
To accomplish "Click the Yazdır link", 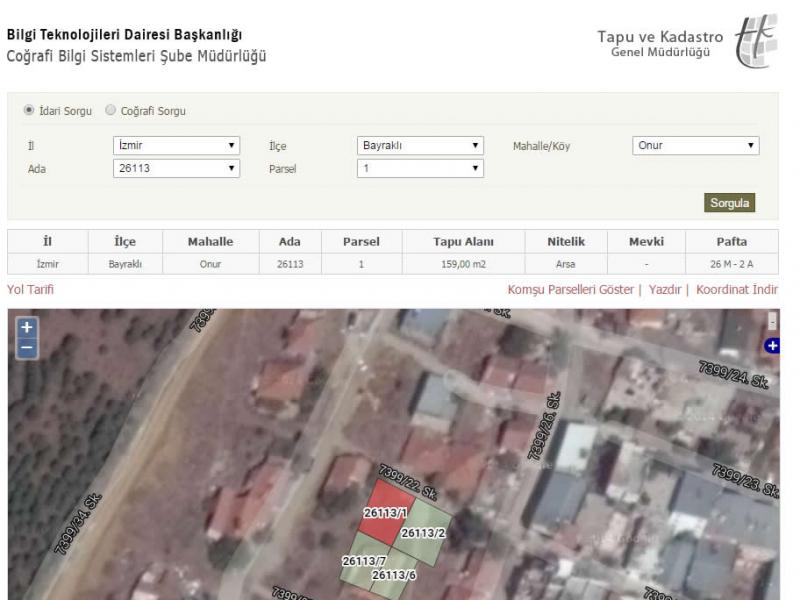I will [x=664, y=290].
